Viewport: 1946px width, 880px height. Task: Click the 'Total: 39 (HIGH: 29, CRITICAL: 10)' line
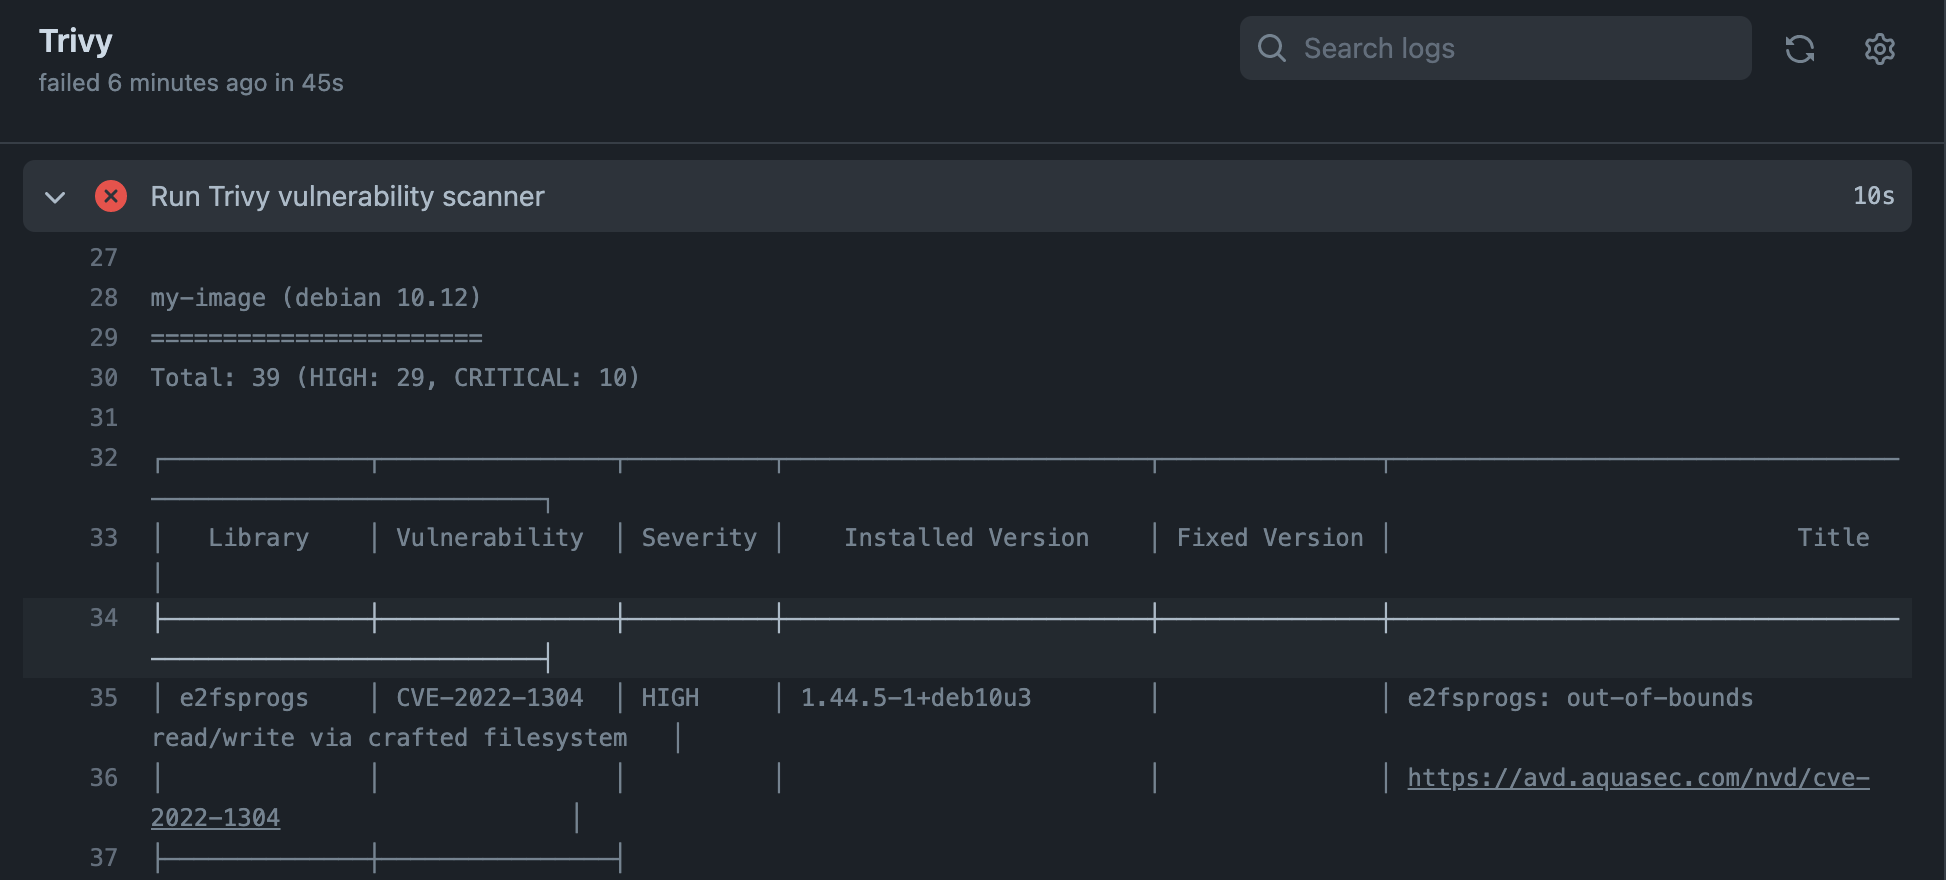point(395,378)
